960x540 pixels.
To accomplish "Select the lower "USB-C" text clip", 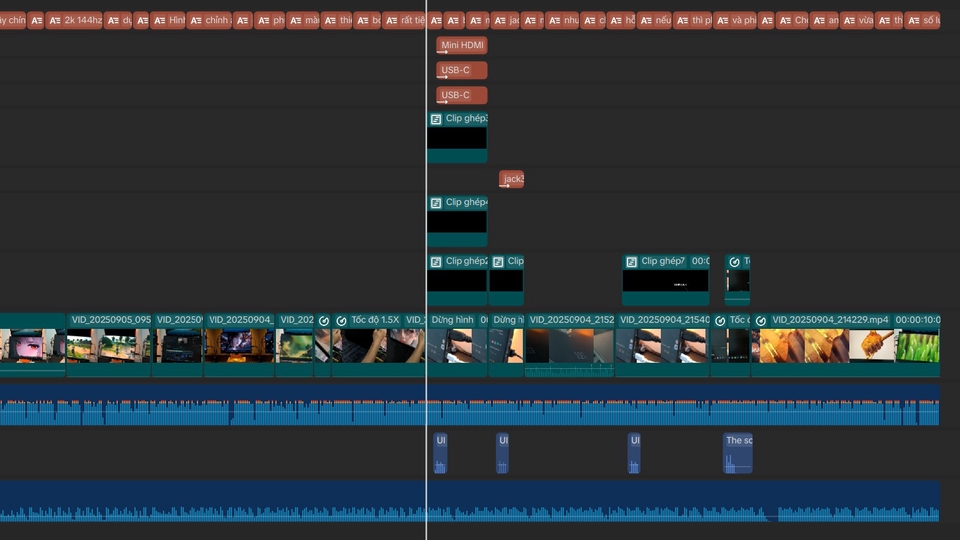I will point(462,95).
